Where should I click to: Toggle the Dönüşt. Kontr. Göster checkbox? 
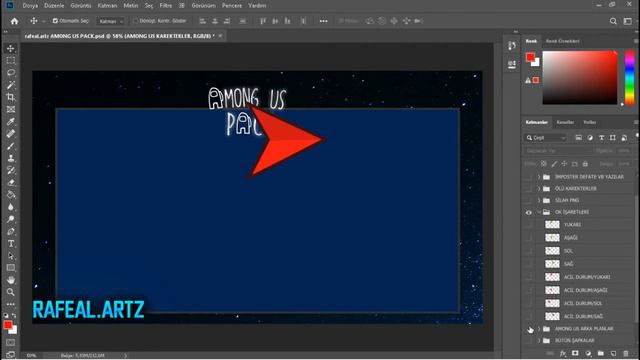(135, 21)
